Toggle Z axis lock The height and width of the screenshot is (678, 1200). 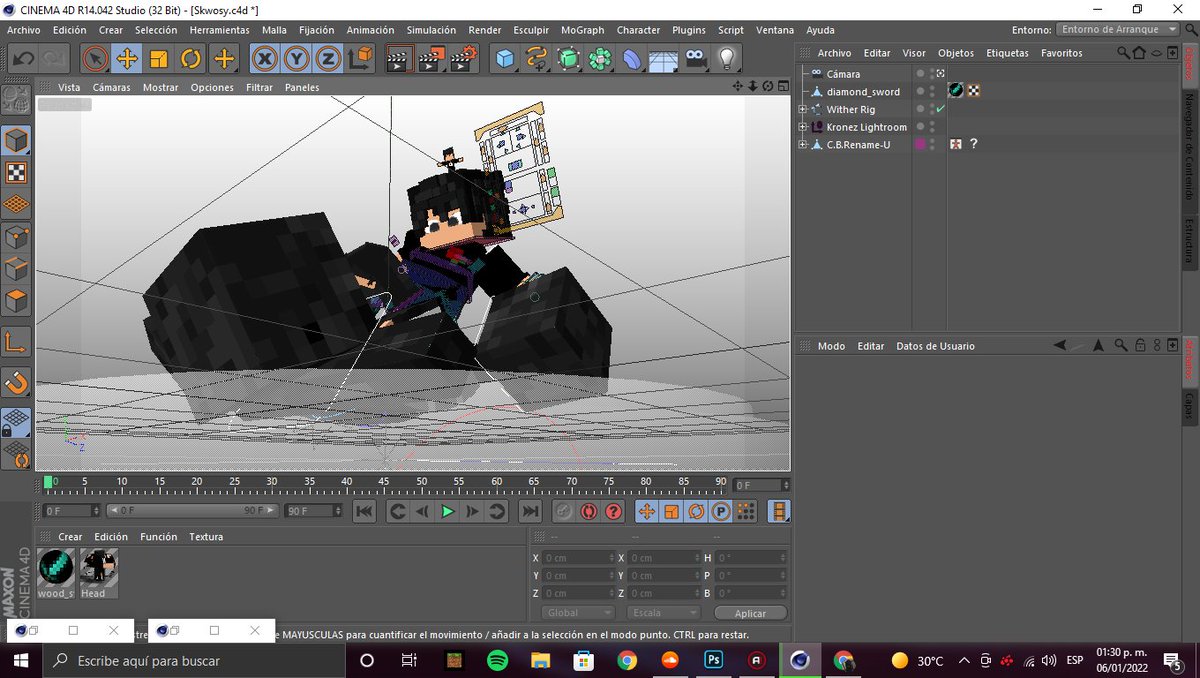328,59
